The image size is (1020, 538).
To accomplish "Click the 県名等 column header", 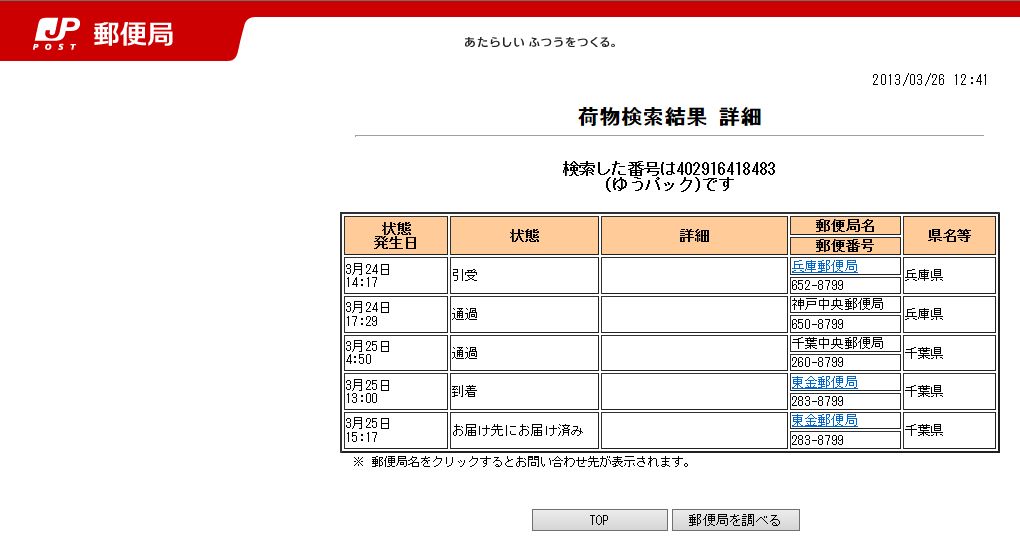I will click(948, 236).
